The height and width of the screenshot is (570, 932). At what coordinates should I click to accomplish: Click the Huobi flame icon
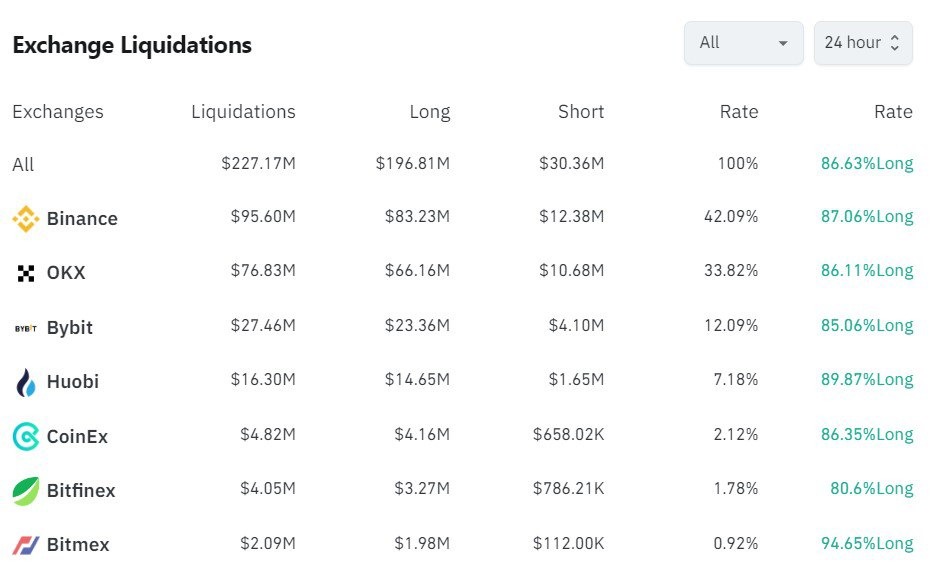(x=25, y=382)
